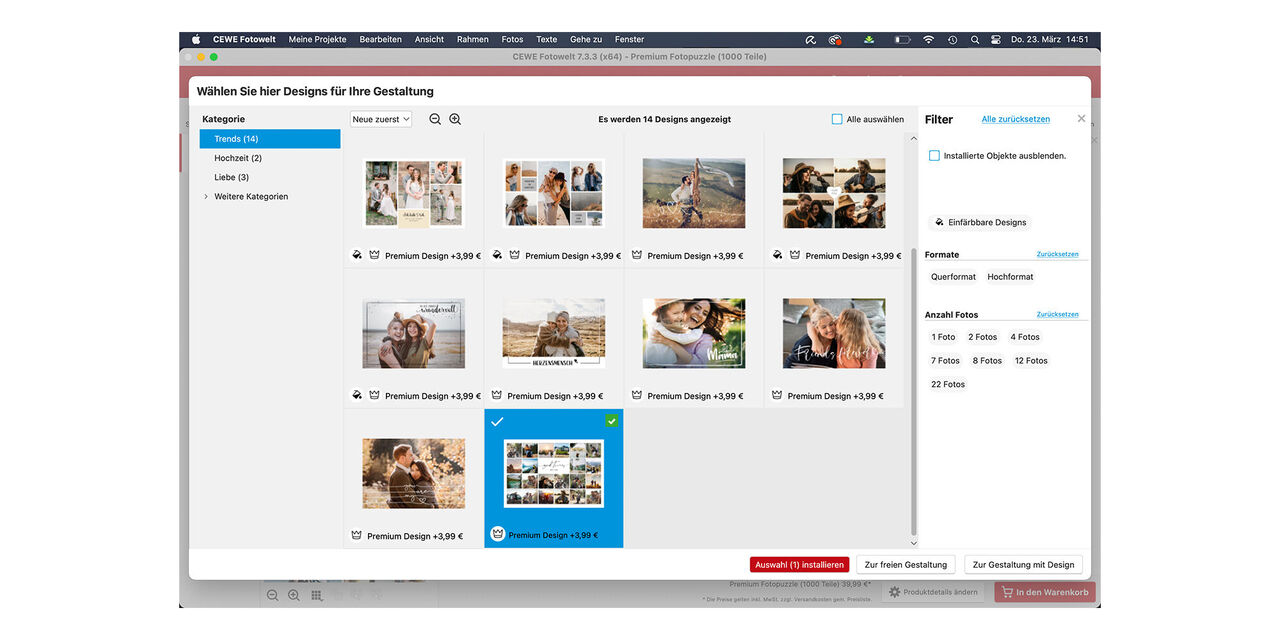Click the design grid's vertical scrollbar
The image size is (1280, 640).
(x=913, y=390)
